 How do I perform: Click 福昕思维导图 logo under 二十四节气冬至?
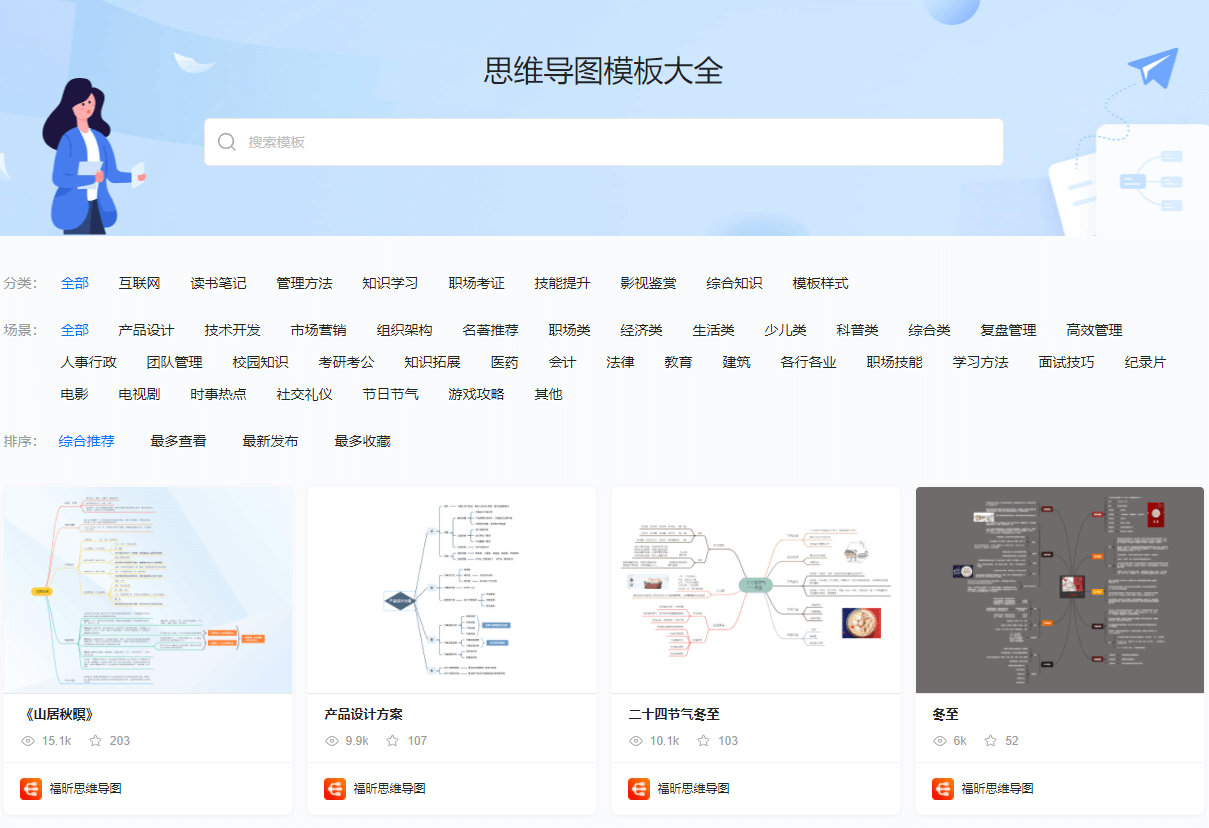pos(639,789)
